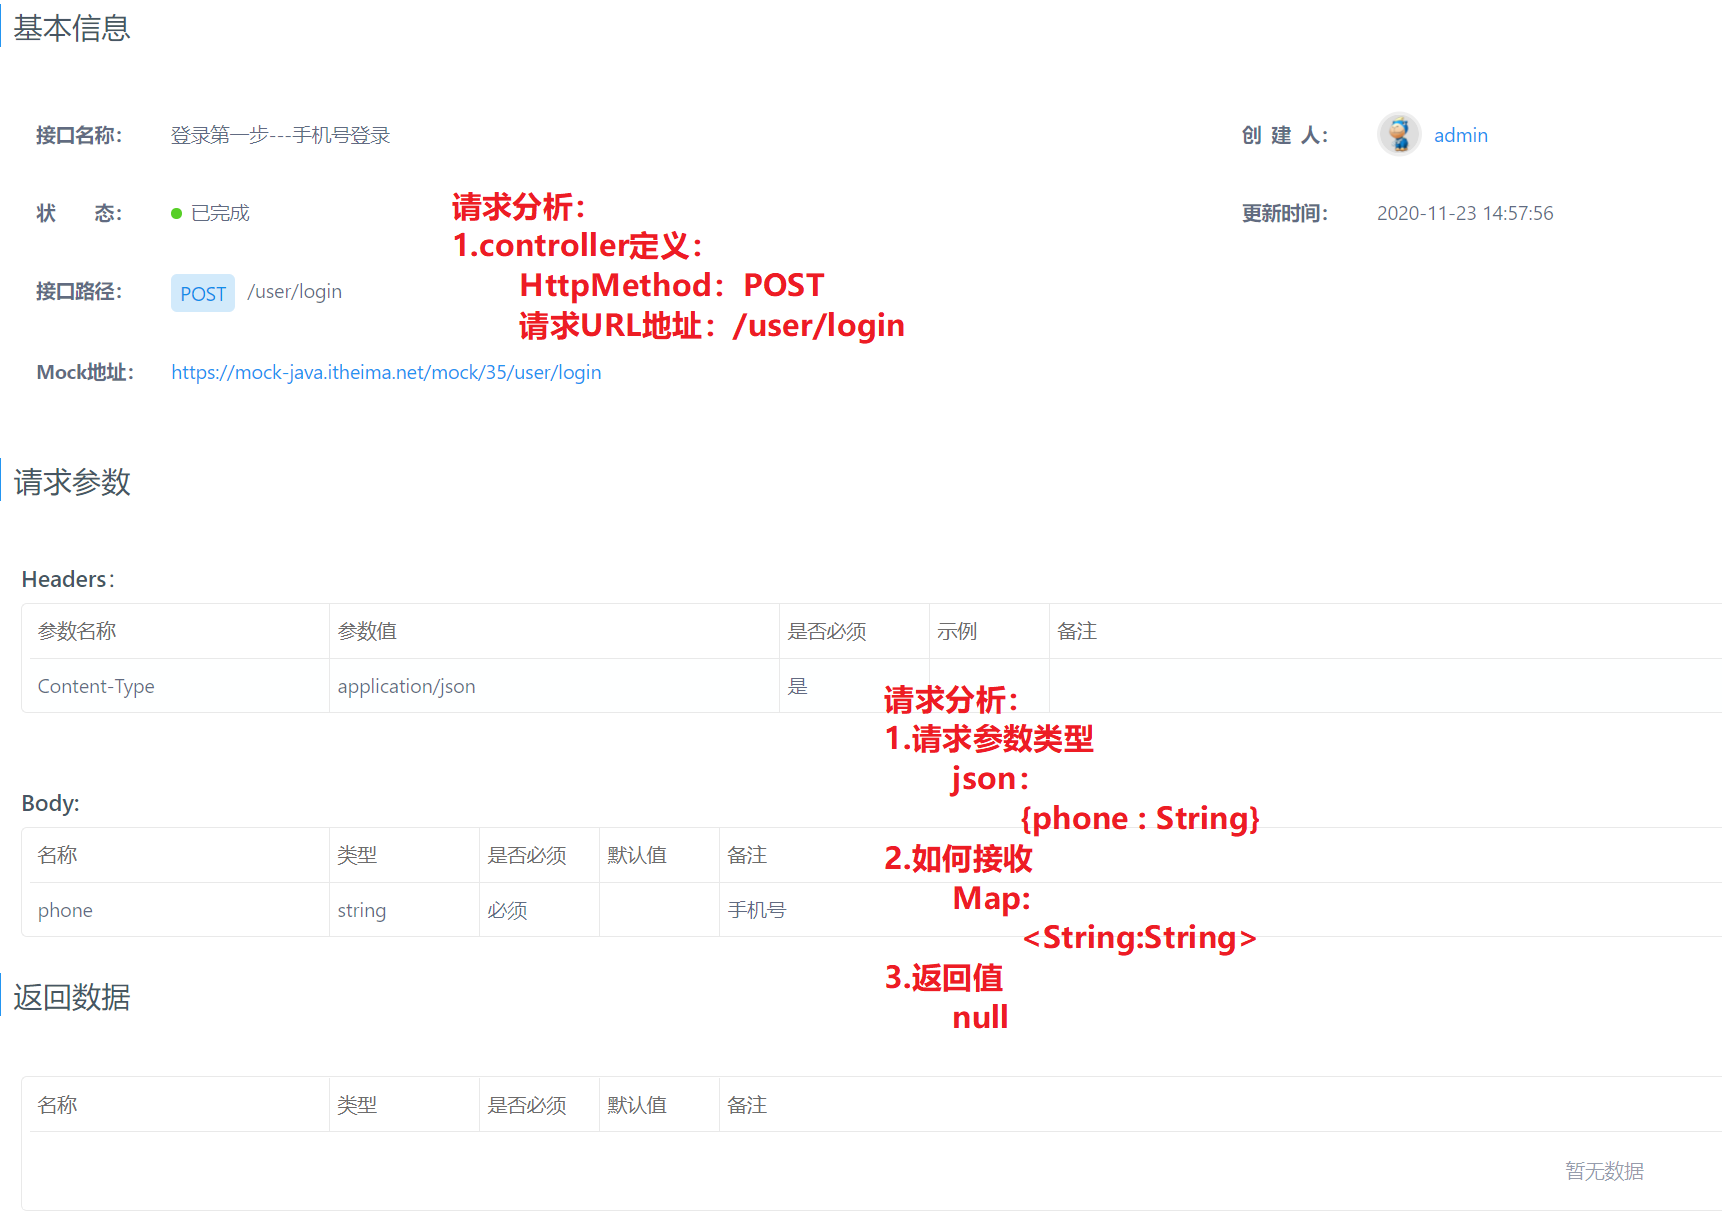This screenshot has width=1722, height=1216.
Task: Click 备注 header in Headers table
Action: click(1077, 631)
